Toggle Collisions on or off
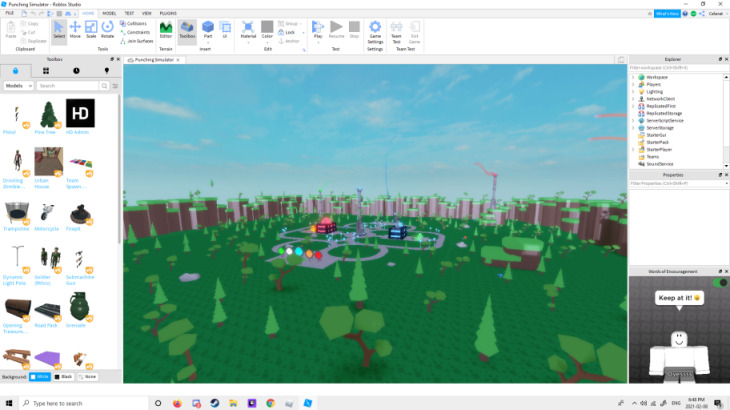Image resolution: width=730 pixels, height=410 pixels. click(133, 23)
